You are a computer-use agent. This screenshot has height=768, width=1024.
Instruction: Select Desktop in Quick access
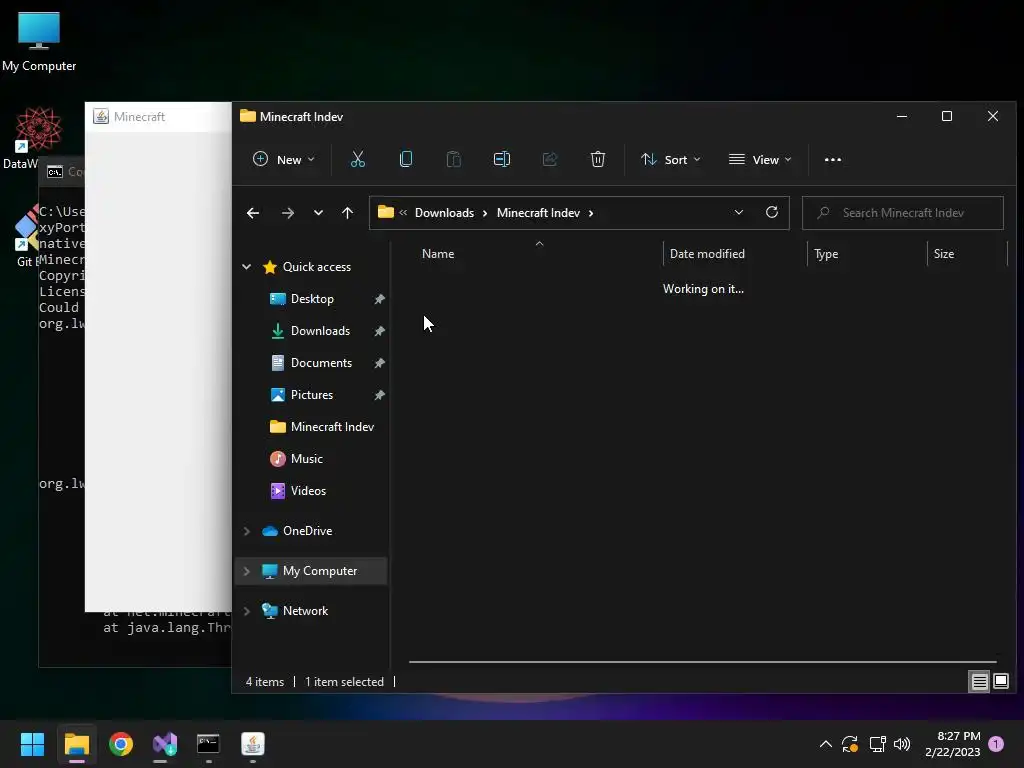[x=312, y=298]
